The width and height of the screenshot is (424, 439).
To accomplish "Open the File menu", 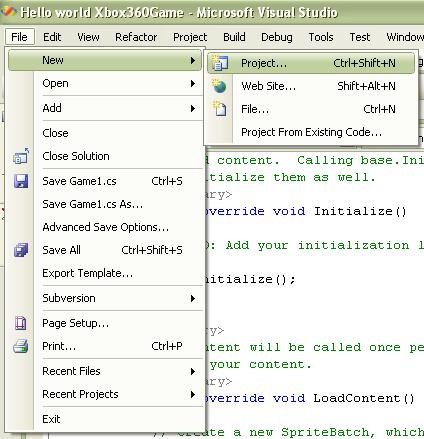I will tap(20, 37).
